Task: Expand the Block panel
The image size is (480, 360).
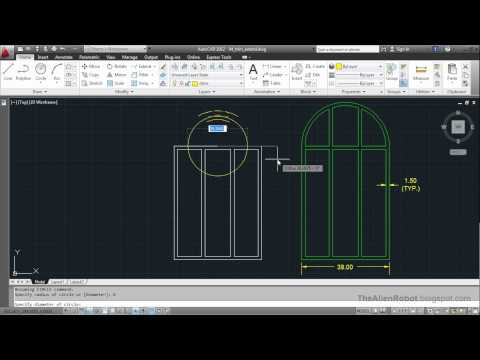Action: (308, 91)
